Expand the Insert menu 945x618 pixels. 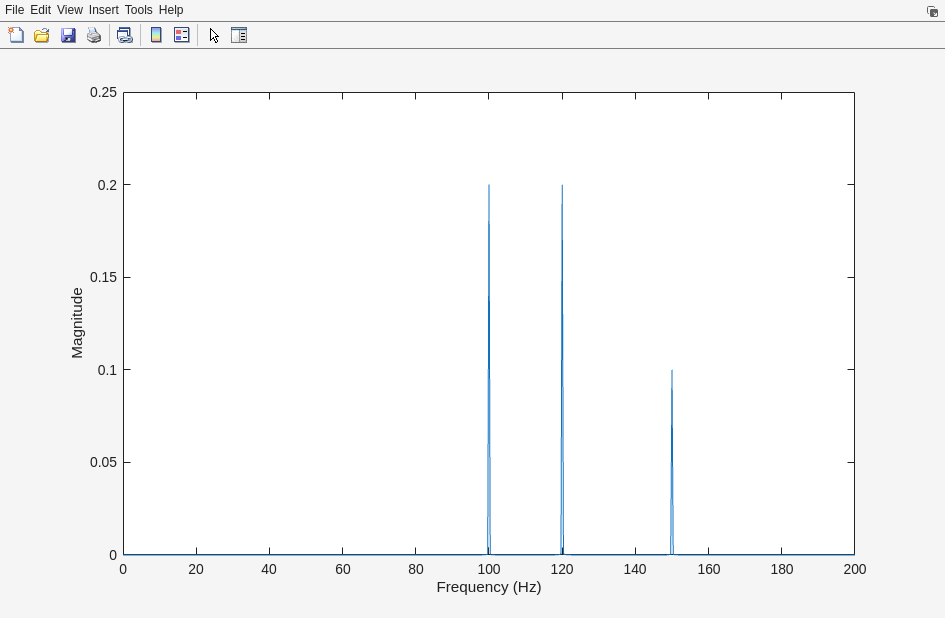[103, 10]
